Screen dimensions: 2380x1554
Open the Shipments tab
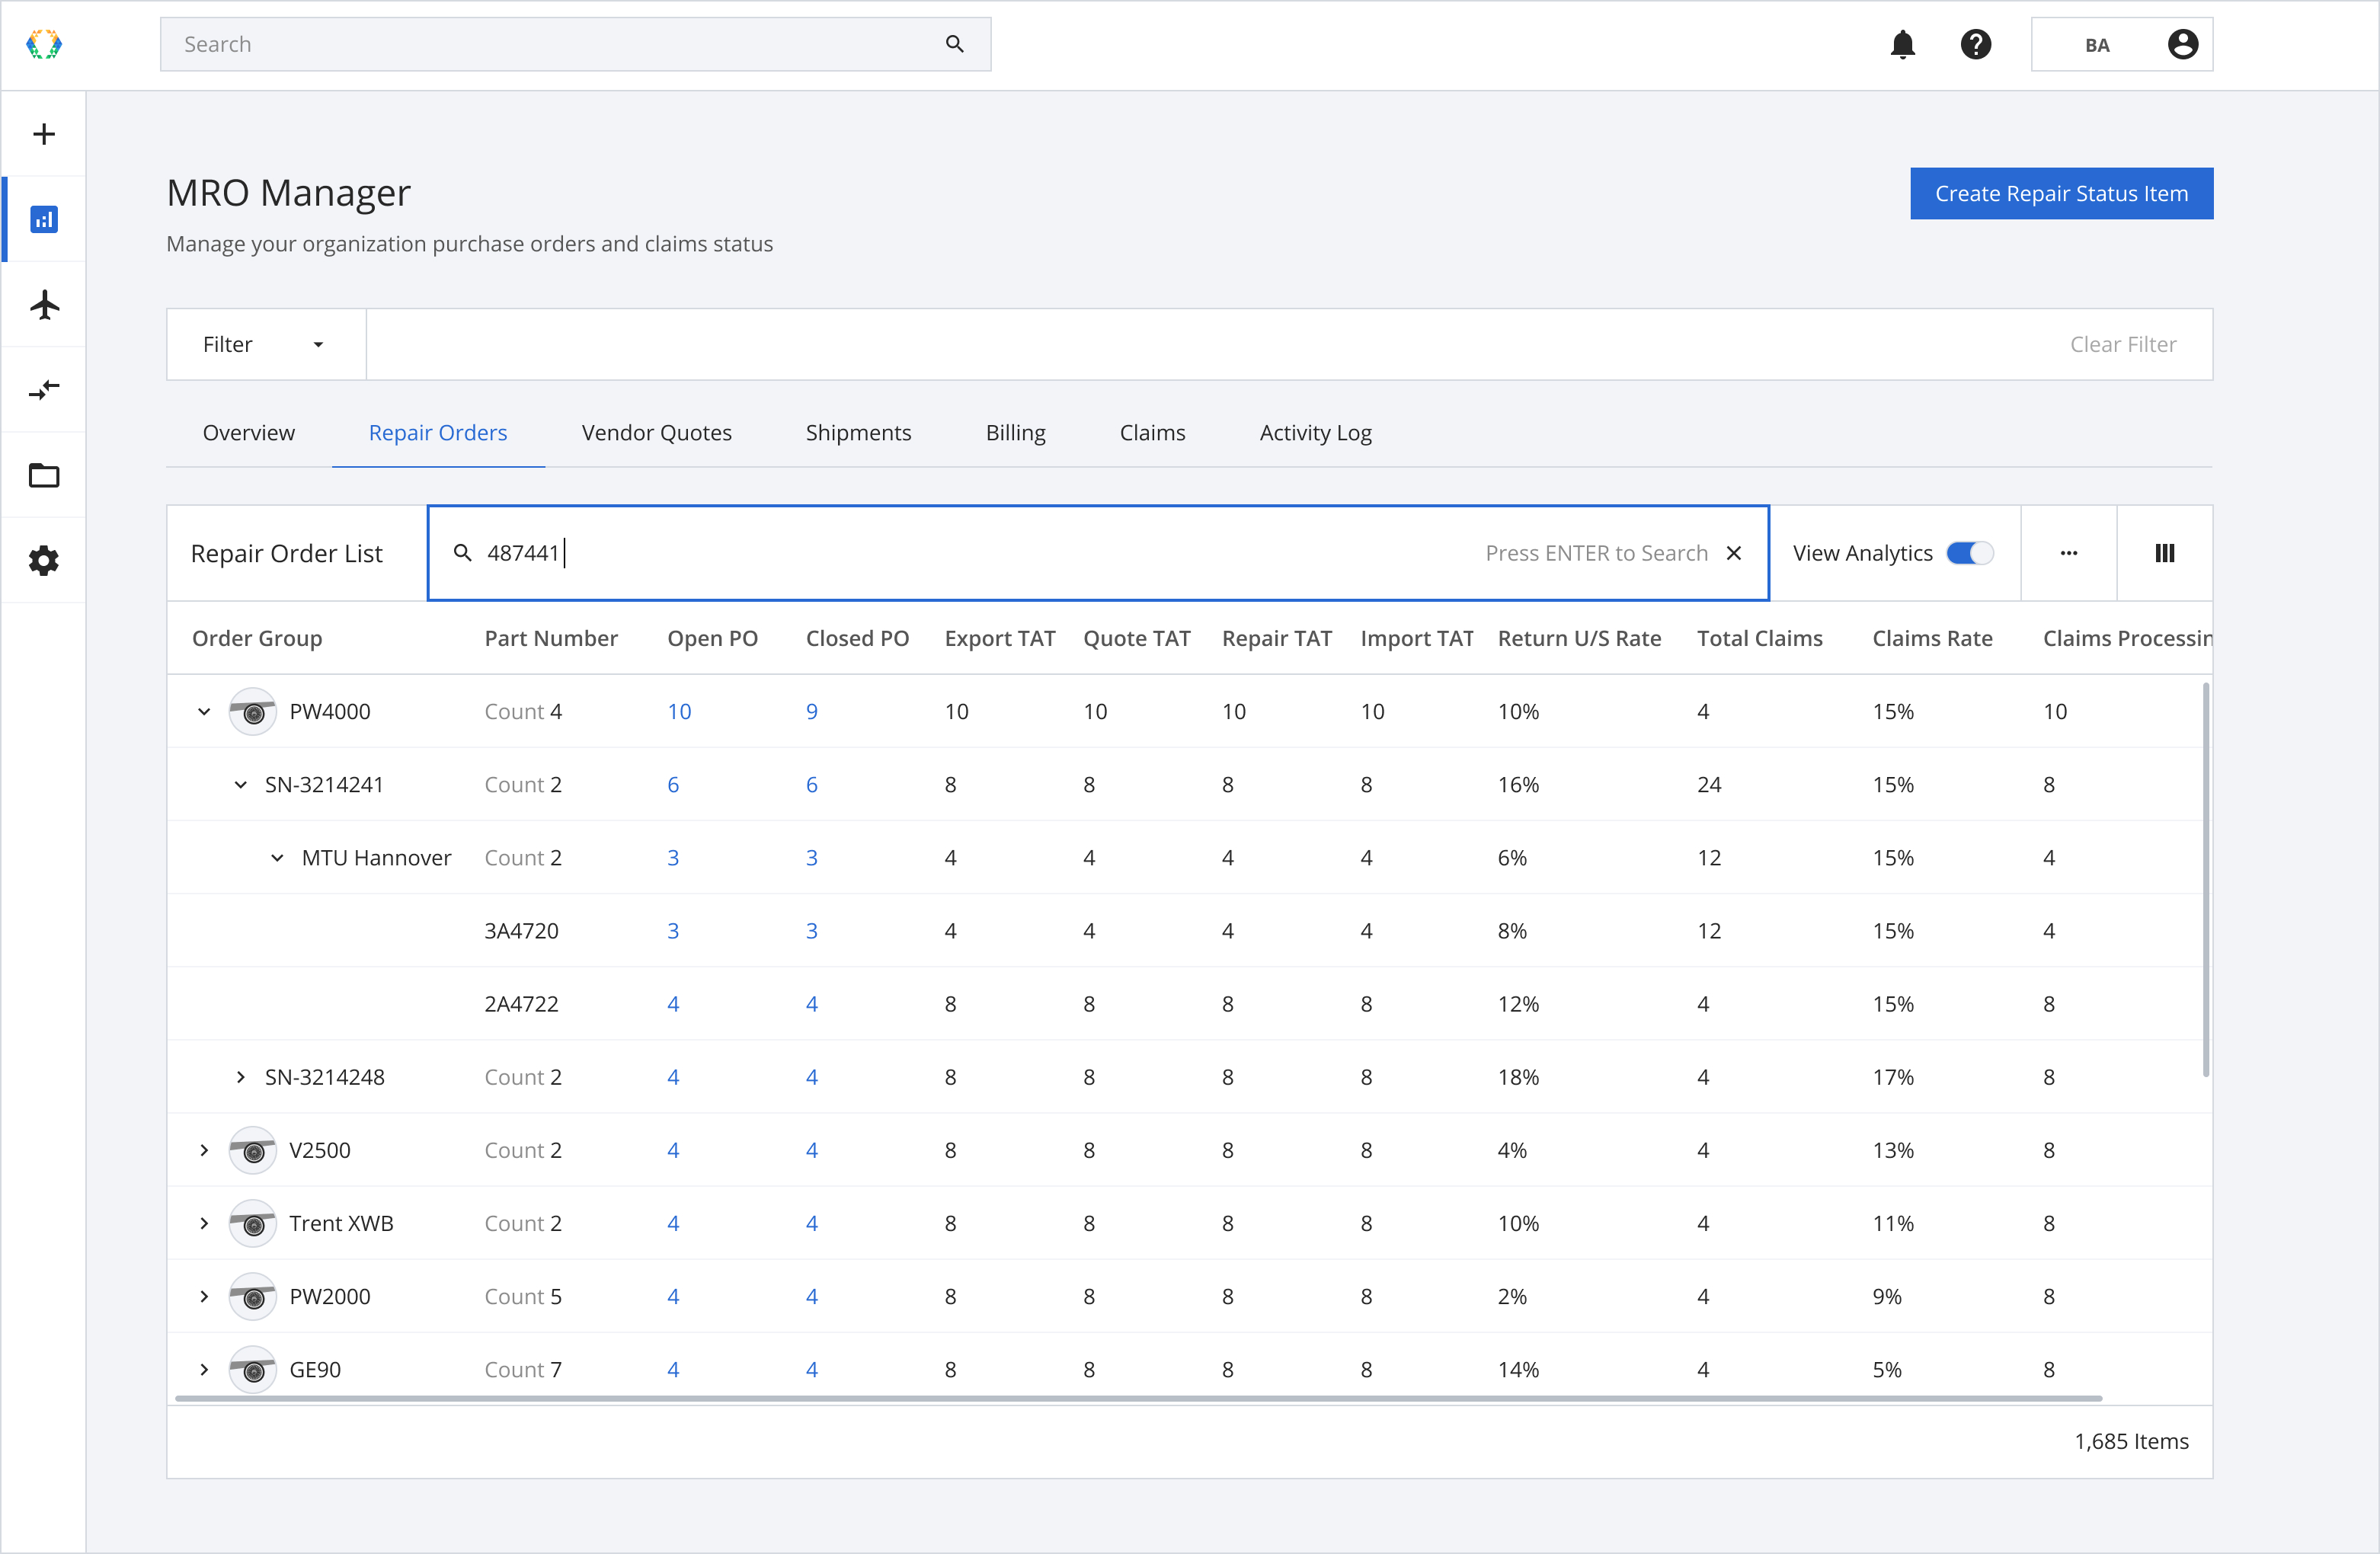858,432
